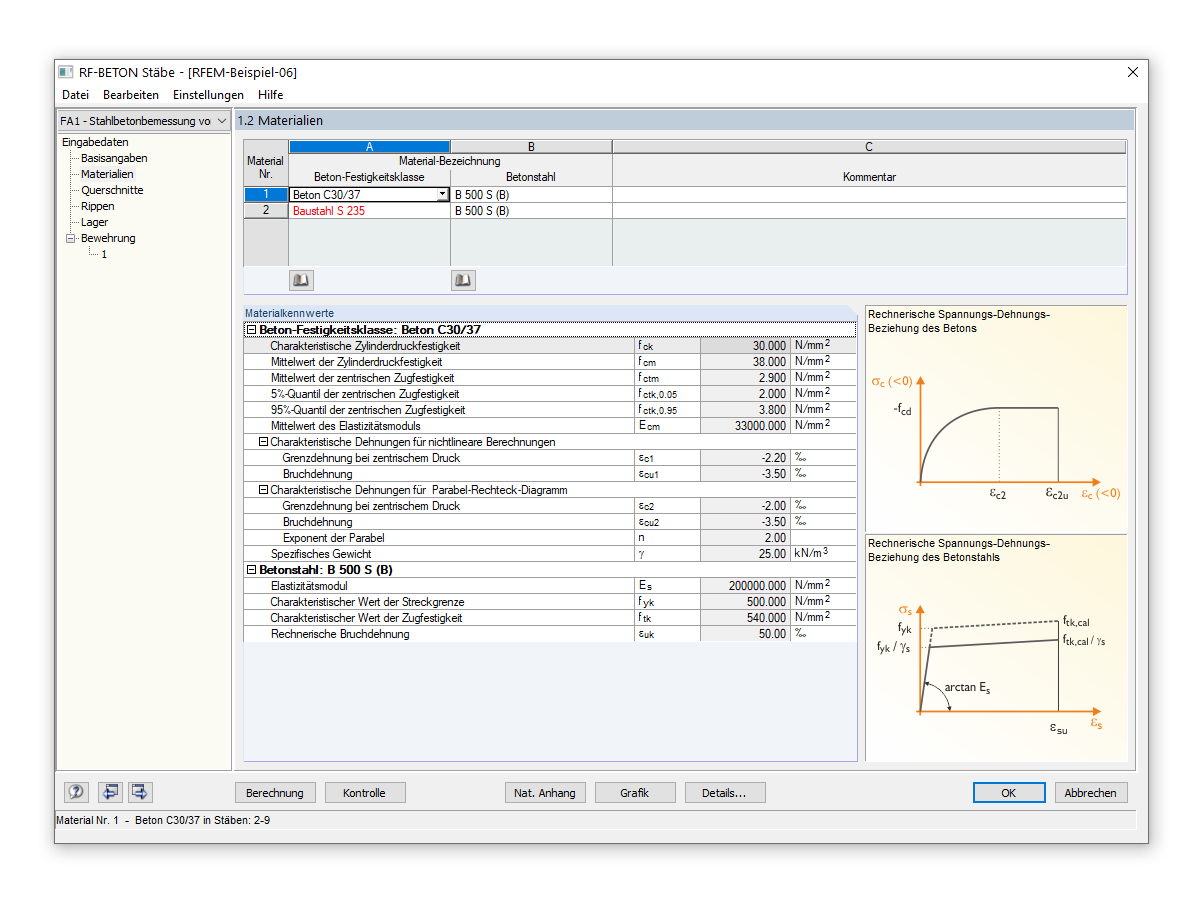Image resolution: width=1200 pixels, height=900 pixels.
Task: Click the Streckgrenze fyk value 500.000
Action: tap(745, 601)
